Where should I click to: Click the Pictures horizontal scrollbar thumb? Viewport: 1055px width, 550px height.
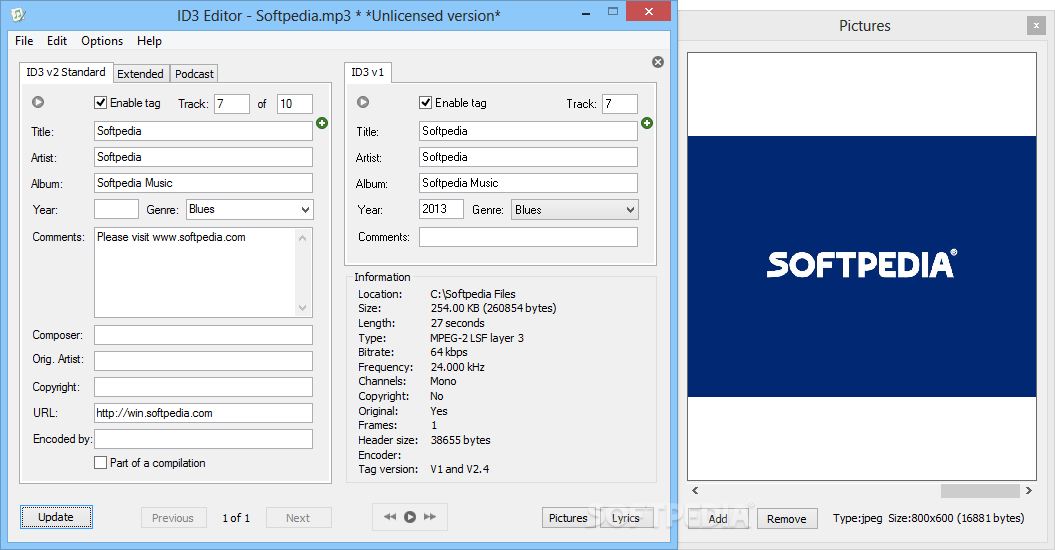(980, 491)
